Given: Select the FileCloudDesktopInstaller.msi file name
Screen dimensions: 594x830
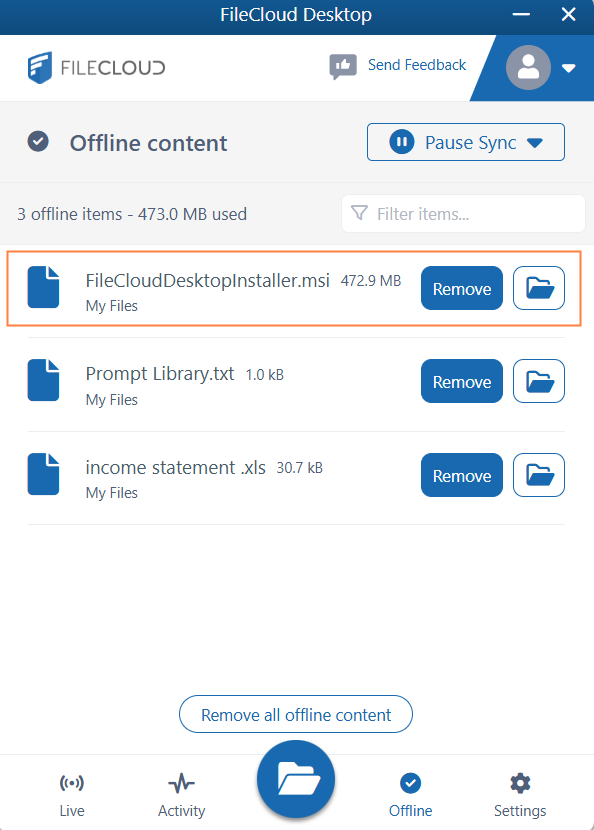Looking at the screenshot, I should [208, 280].
